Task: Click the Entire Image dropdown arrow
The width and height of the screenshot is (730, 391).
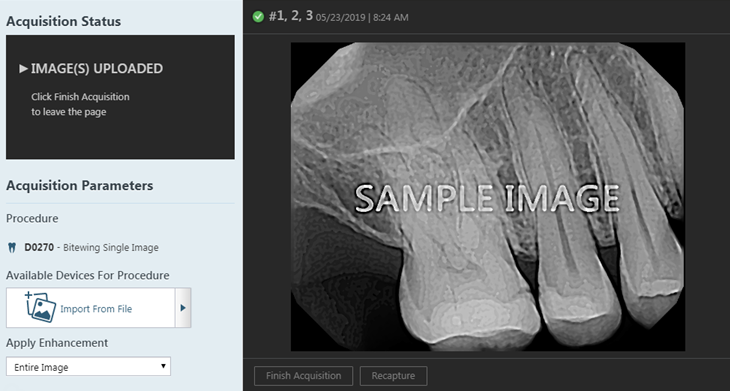Action: tap(163, 366)
